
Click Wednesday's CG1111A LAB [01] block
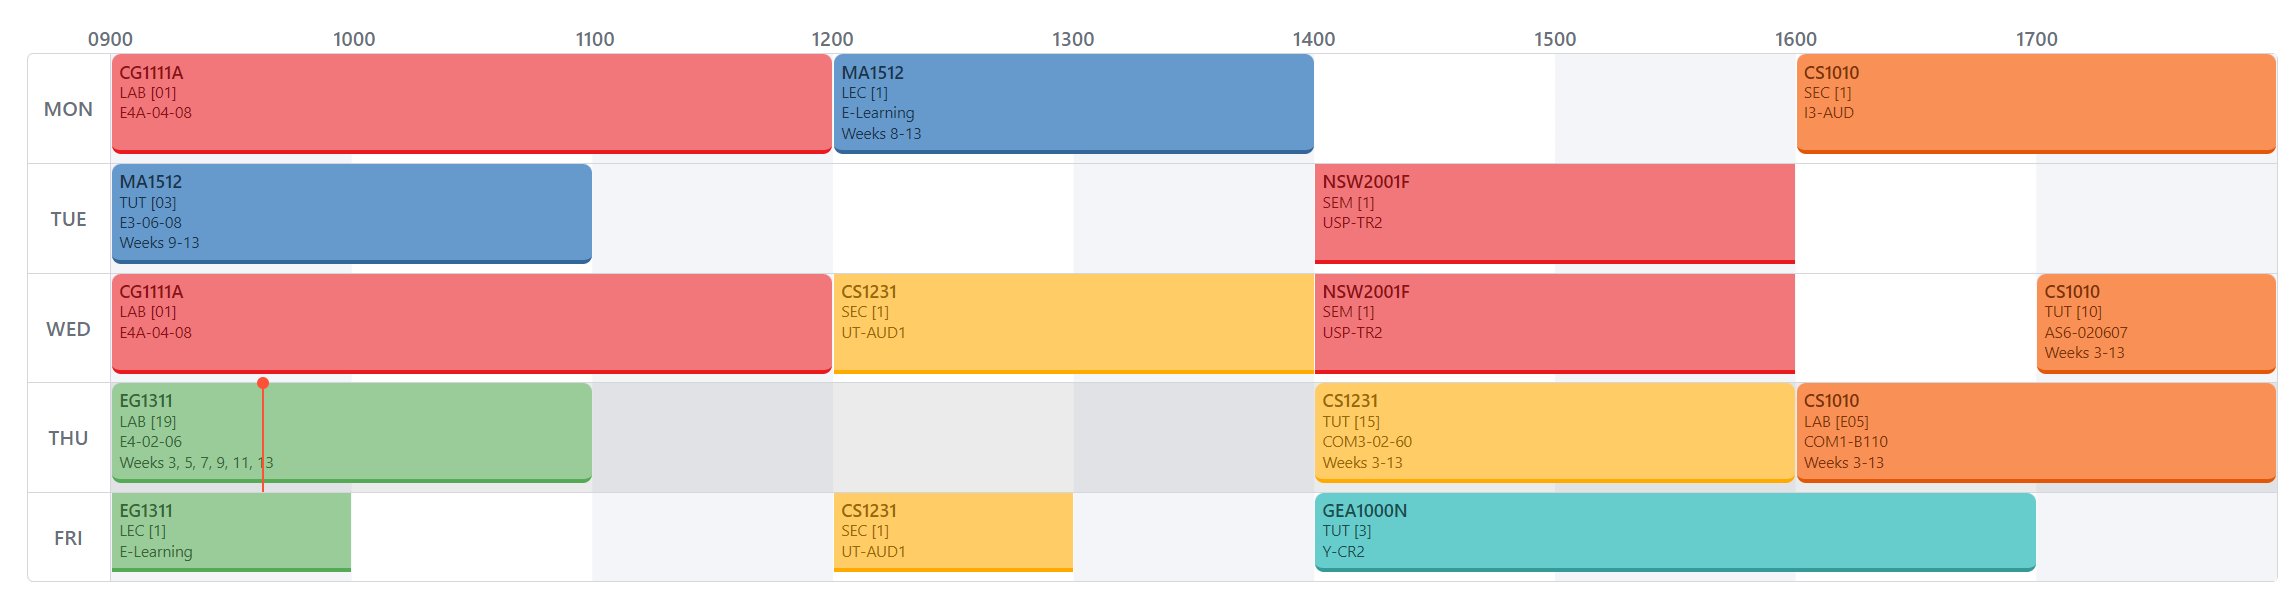click(471, 323)
